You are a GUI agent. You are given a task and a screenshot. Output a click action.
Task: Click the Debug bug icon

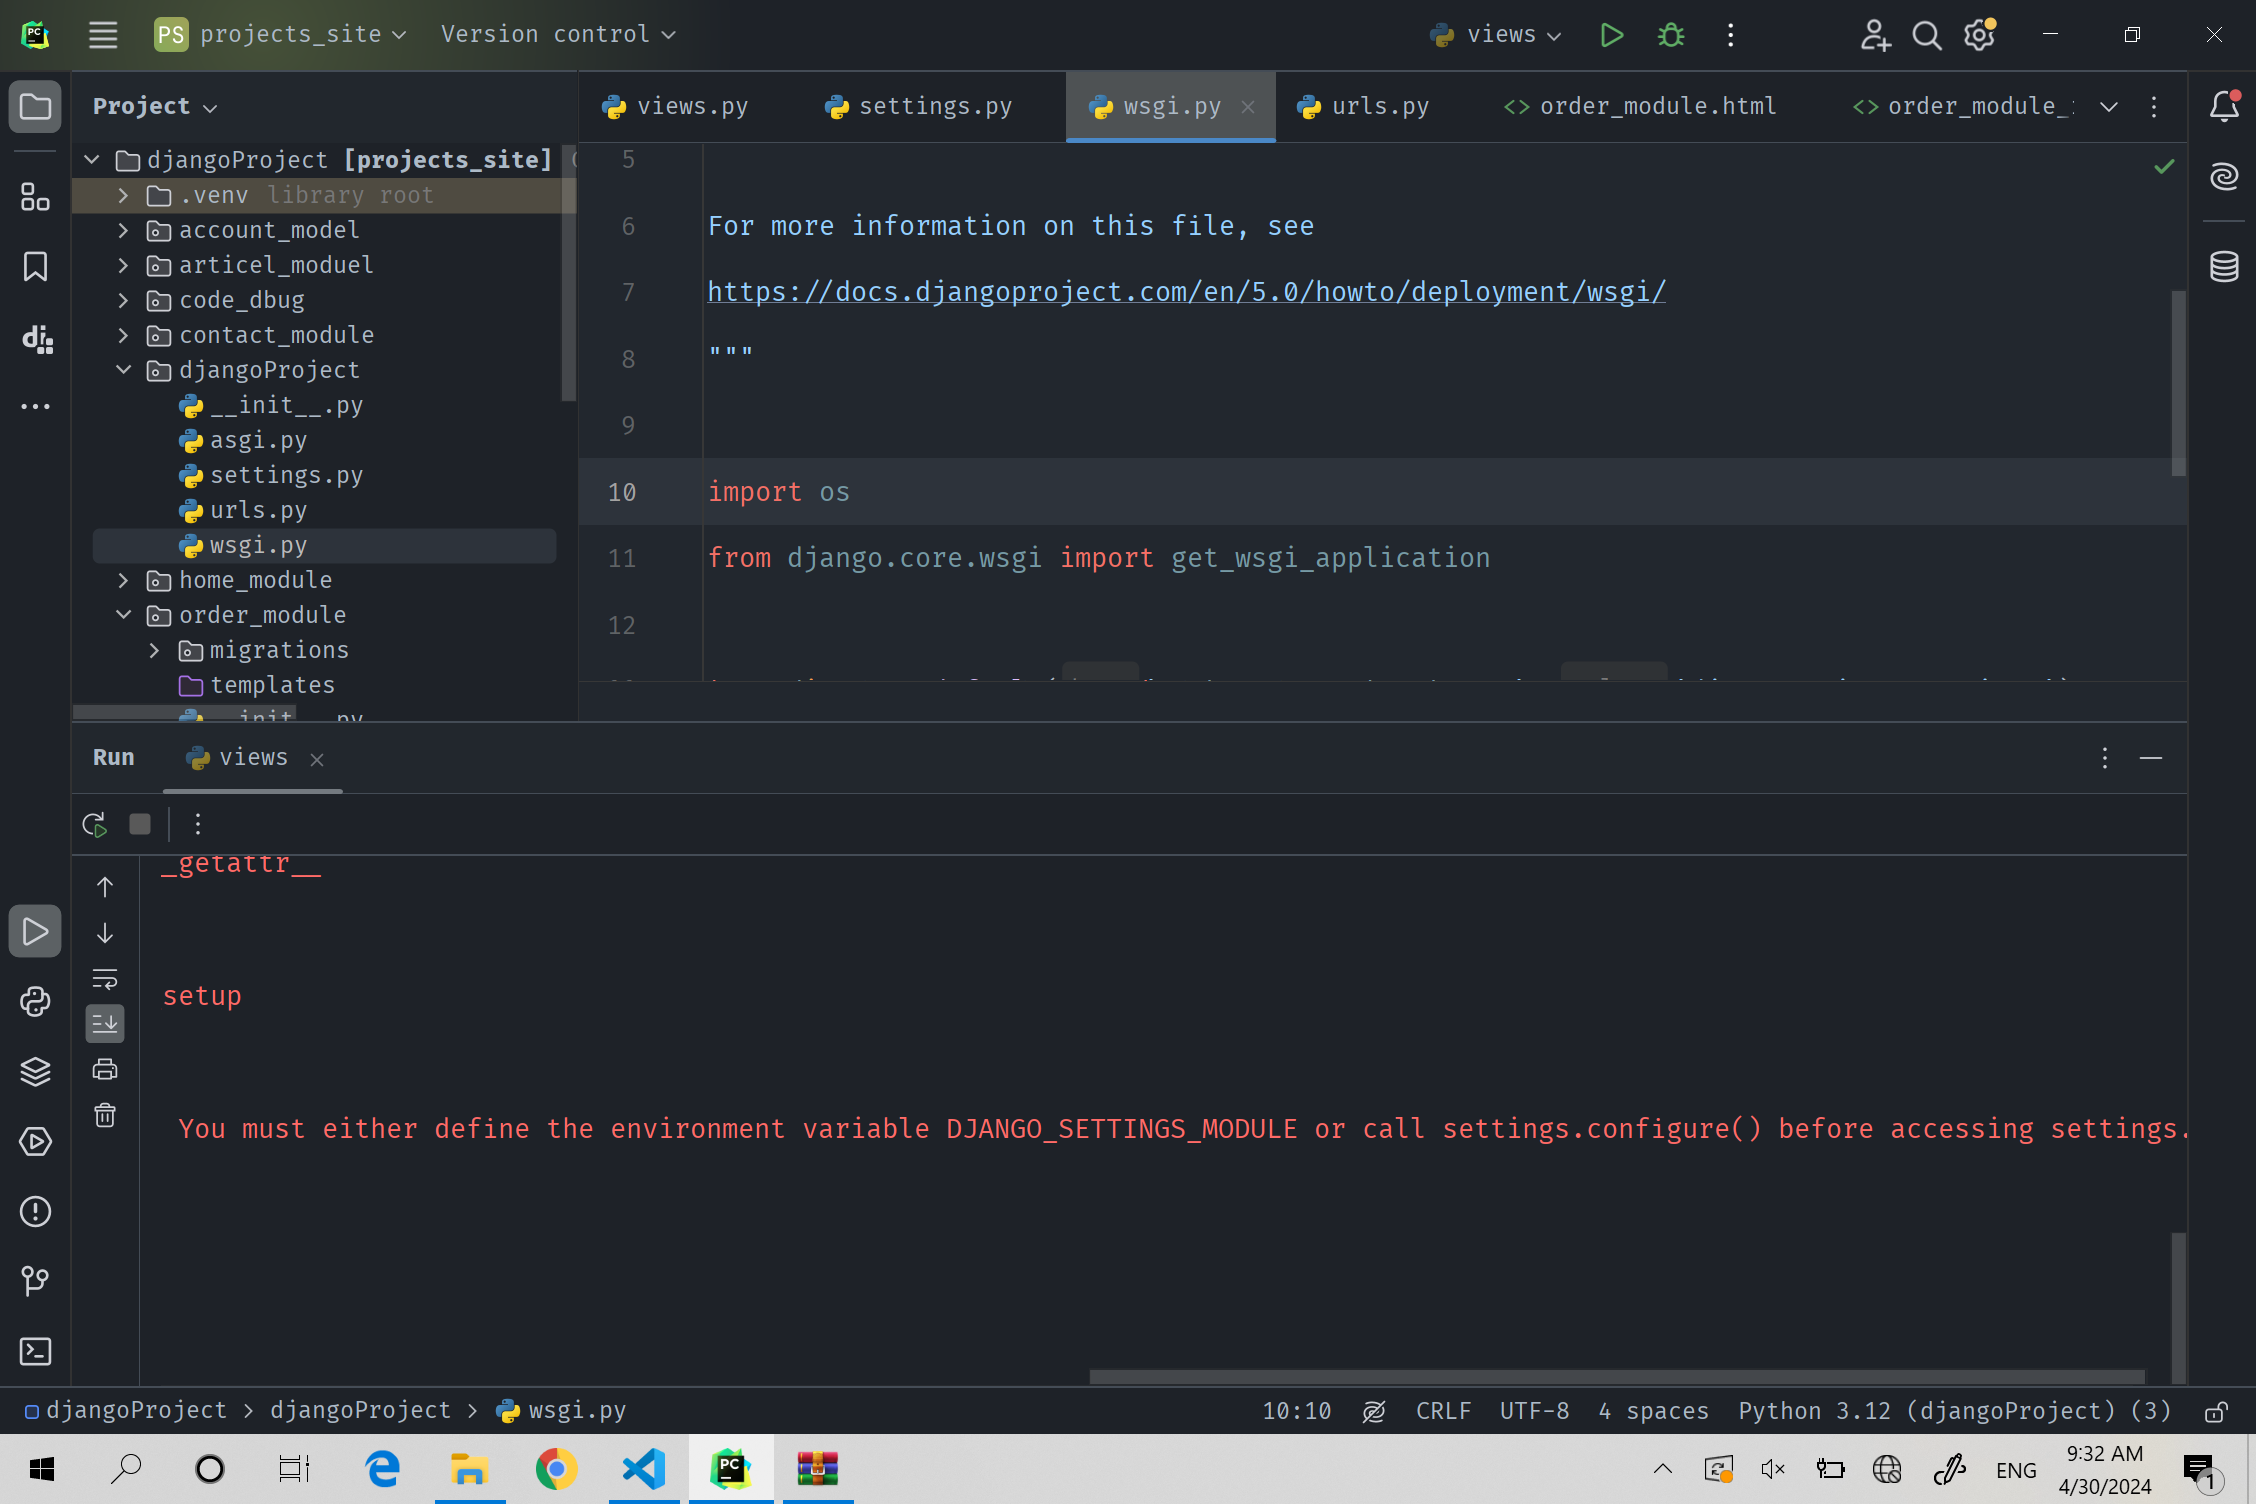click(1671, 35)
